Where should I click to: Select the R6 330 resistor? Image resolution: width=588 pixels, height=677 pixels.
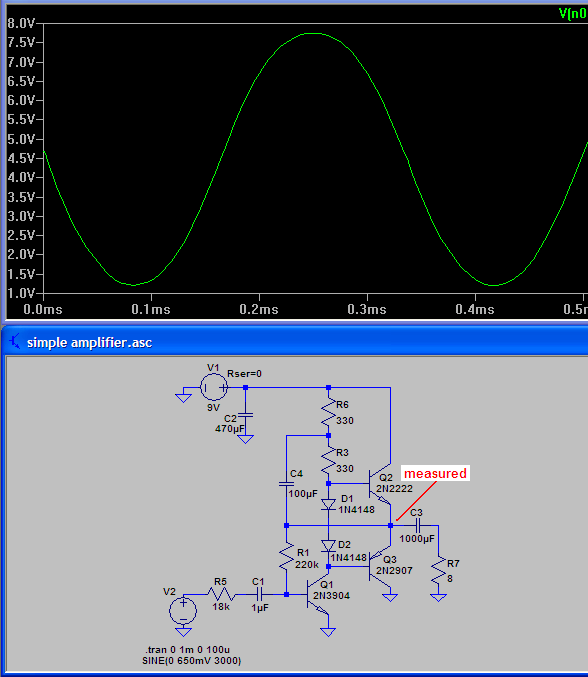(x=329, y=412)
